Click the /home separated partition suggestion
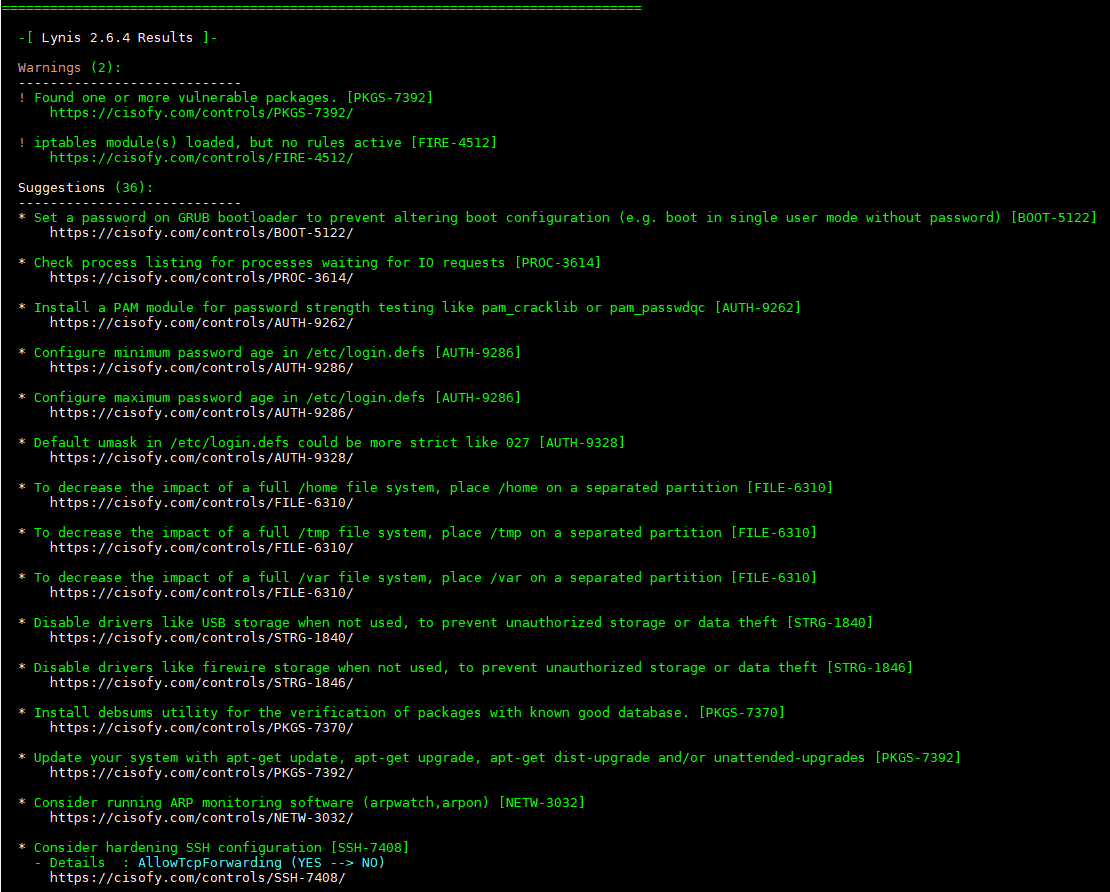This screenshot has height=892, width=1110. [433, 488]
